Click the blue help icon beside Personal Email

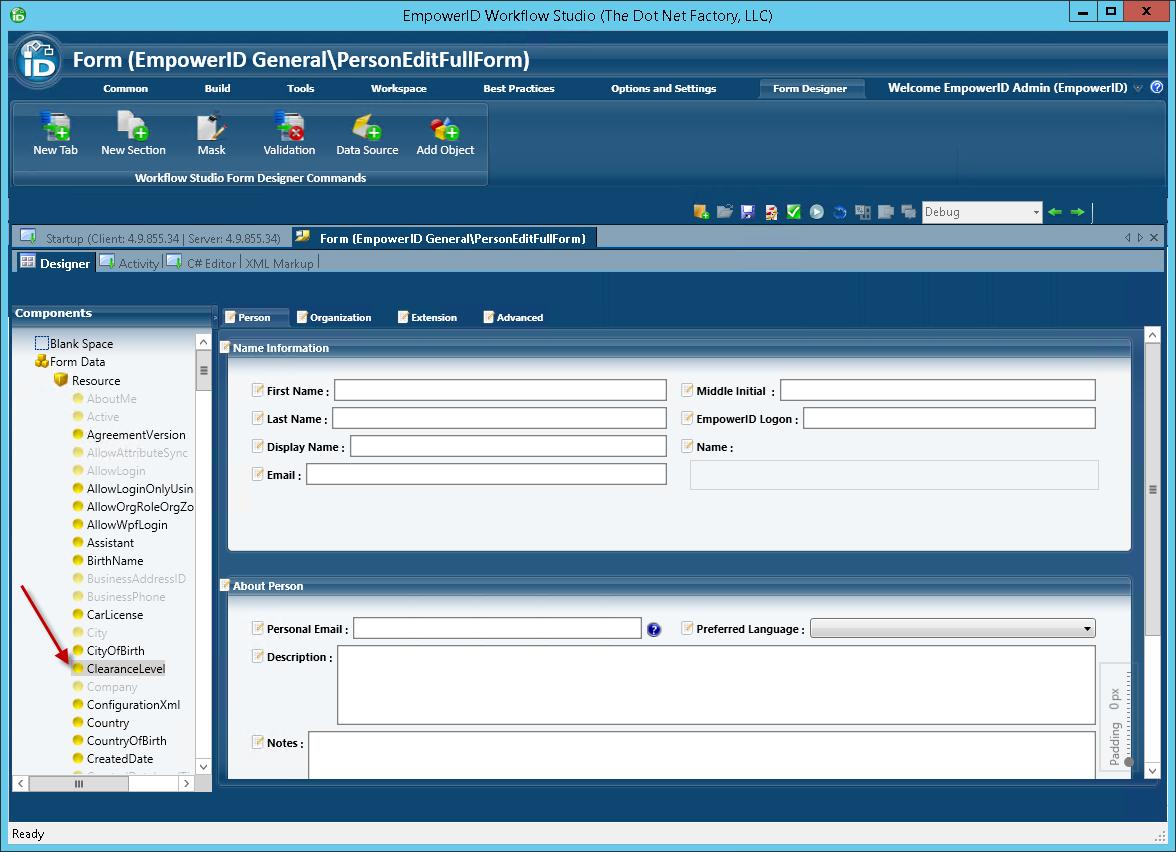(x=654, y=630)
